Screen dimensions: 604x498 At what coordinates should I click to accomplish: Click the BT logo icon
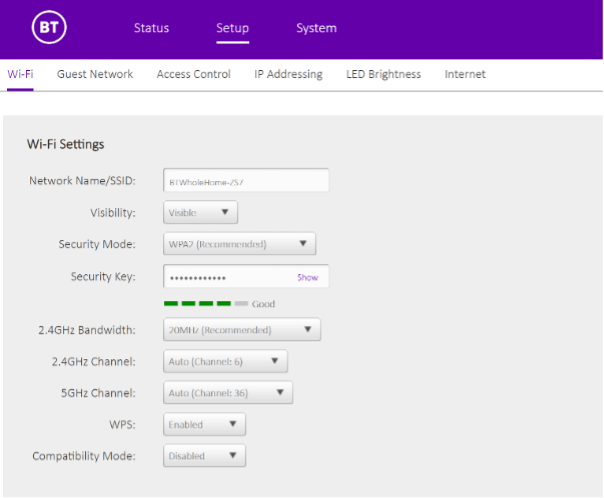tap(48, 28)
